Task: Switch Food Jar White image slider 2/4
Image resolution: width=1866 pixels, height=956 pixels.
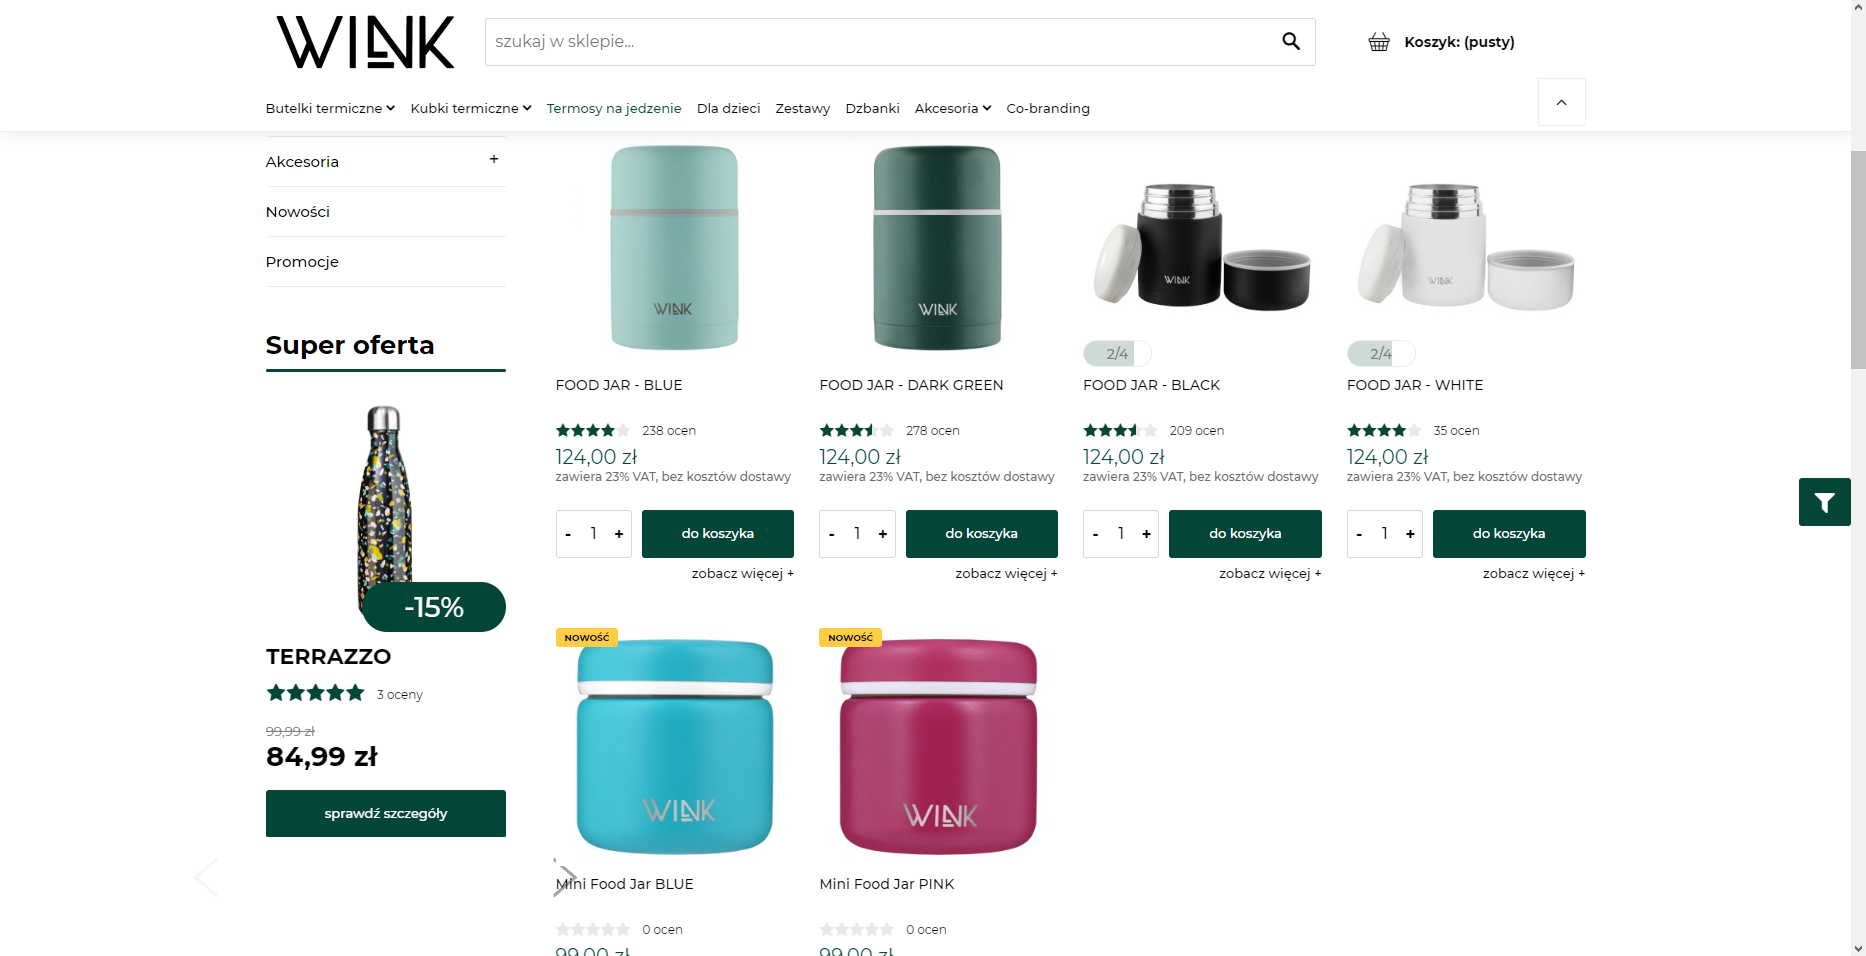Action: pos(1381,353)
